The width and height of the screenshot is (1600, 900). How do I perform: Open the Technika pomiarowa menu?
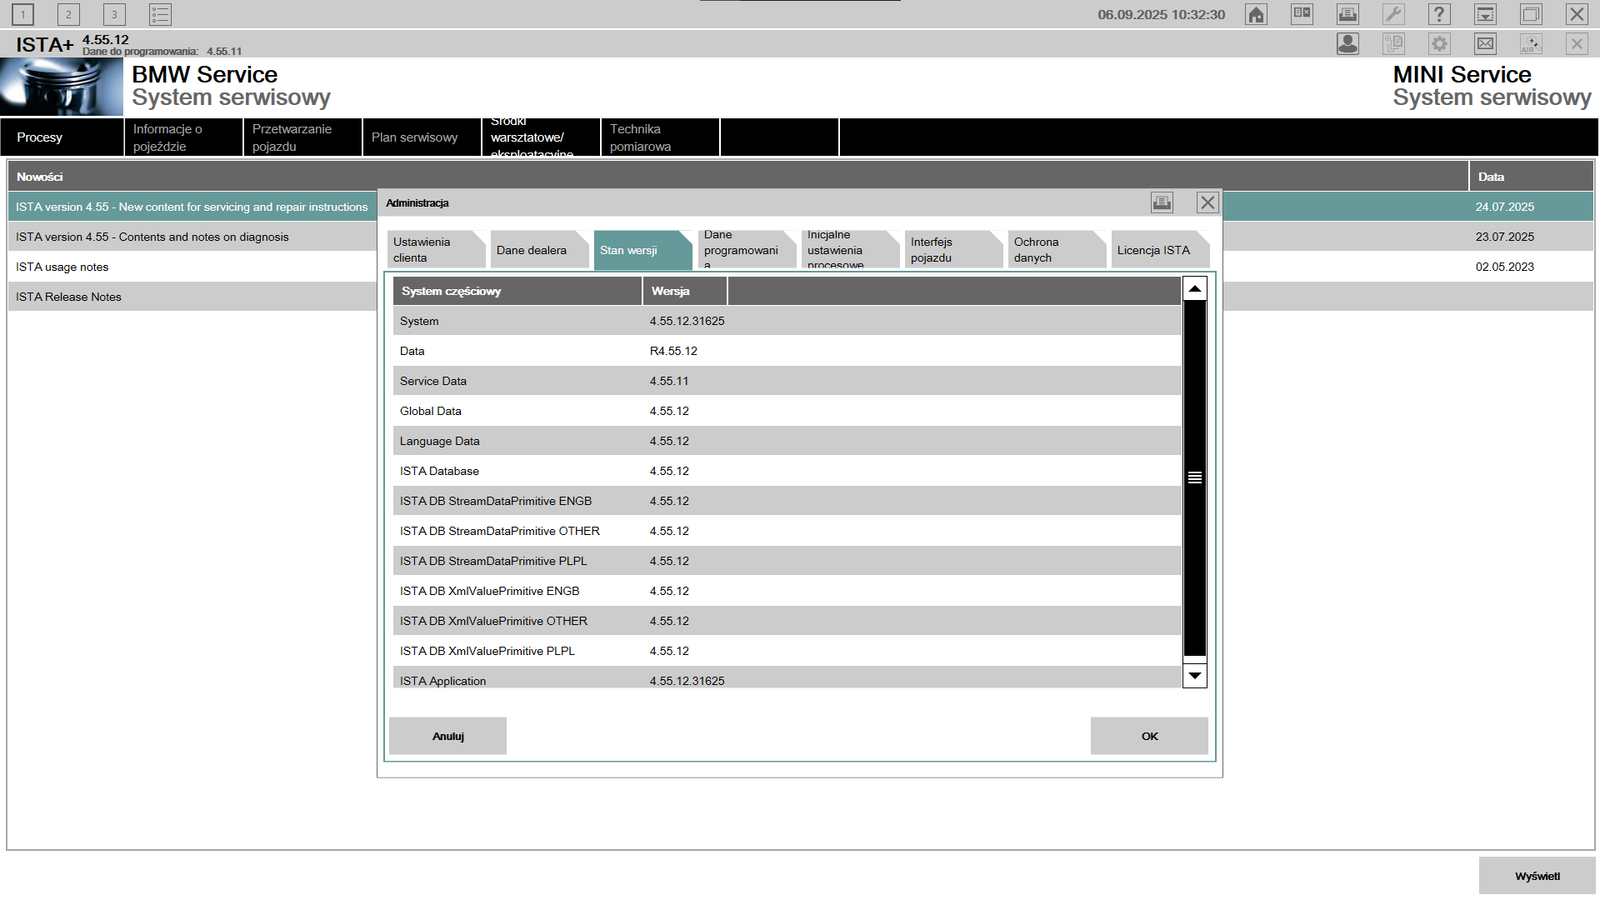(x=660, y=138)
